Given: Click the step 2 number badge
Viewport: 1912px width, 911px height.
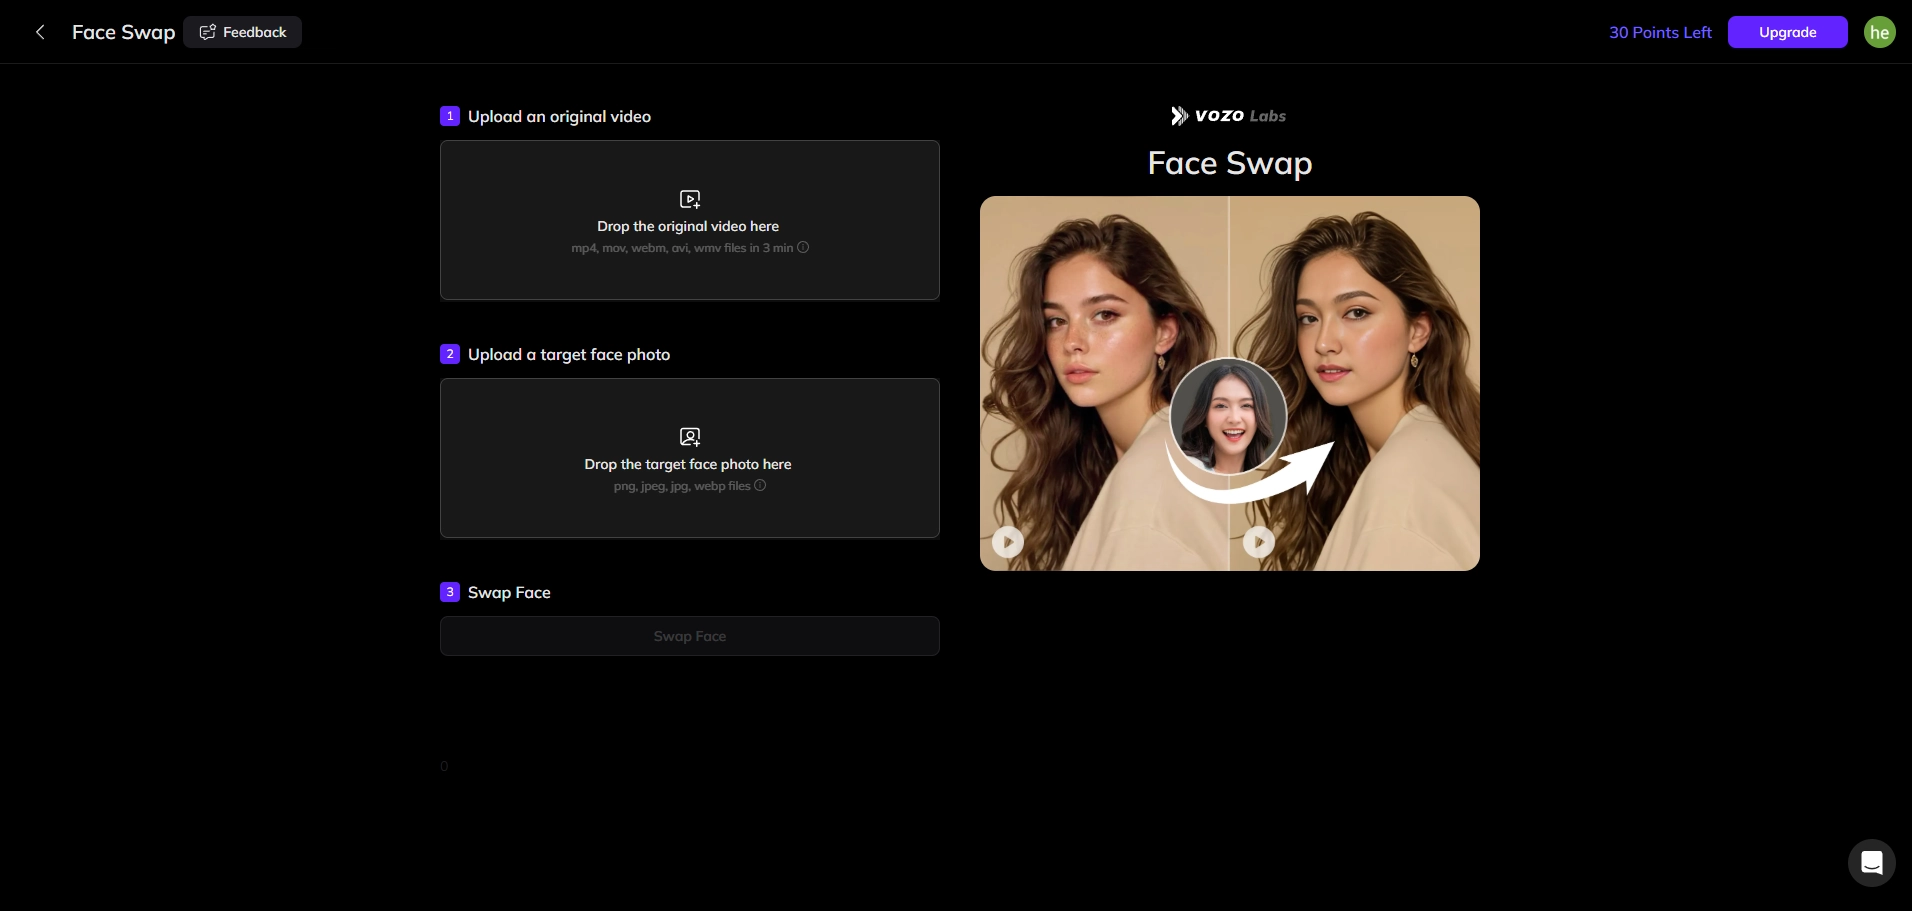Looking at the screenshot, I should tap(450, 354).
